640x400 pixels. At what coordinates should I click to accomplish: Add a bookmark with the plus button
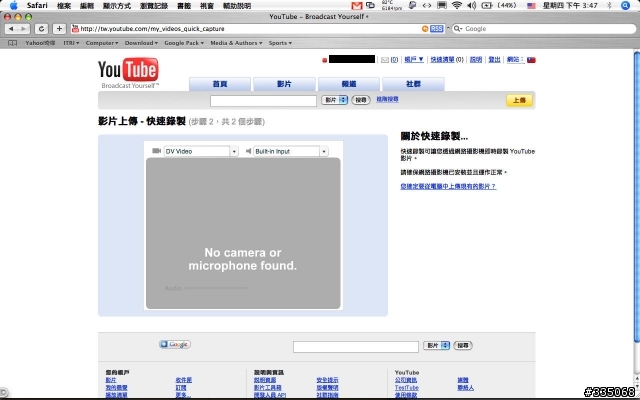coord(59,29)
